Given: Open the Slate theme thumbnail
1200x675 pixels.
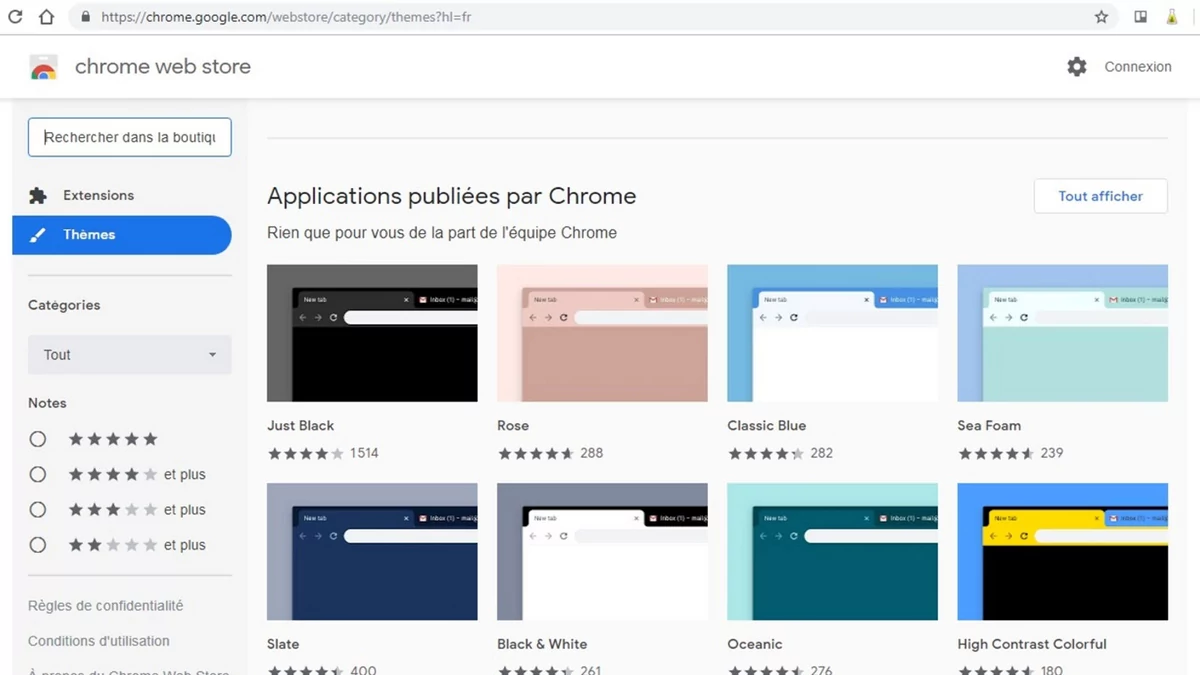Looking at the screenshot, I should point(372,552).
